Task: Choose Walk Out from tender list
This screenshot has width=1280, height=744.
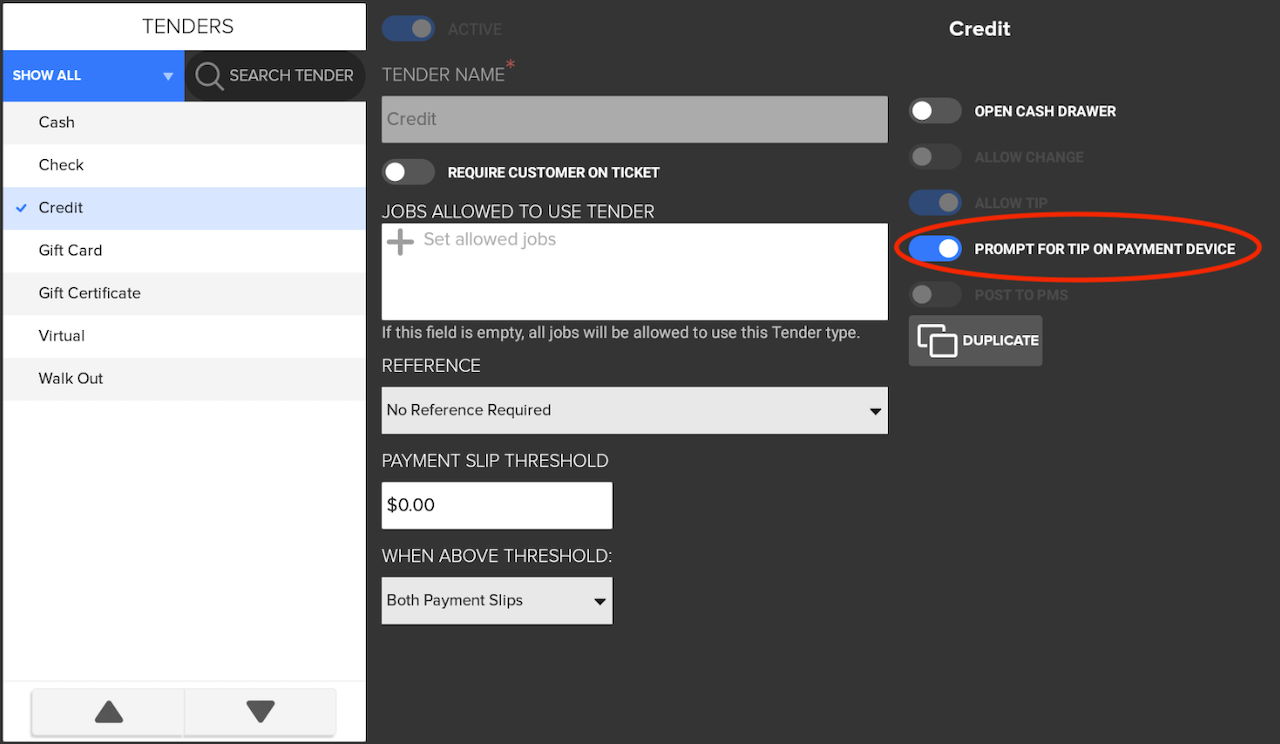Action: tap(71, 379)
